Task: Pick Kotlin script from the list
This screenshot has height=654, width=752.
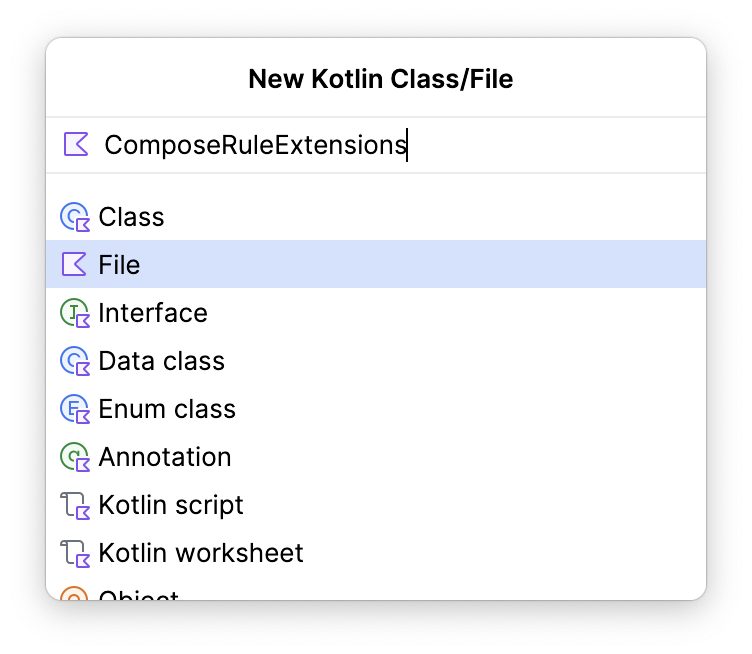Action: pos(171,505)
